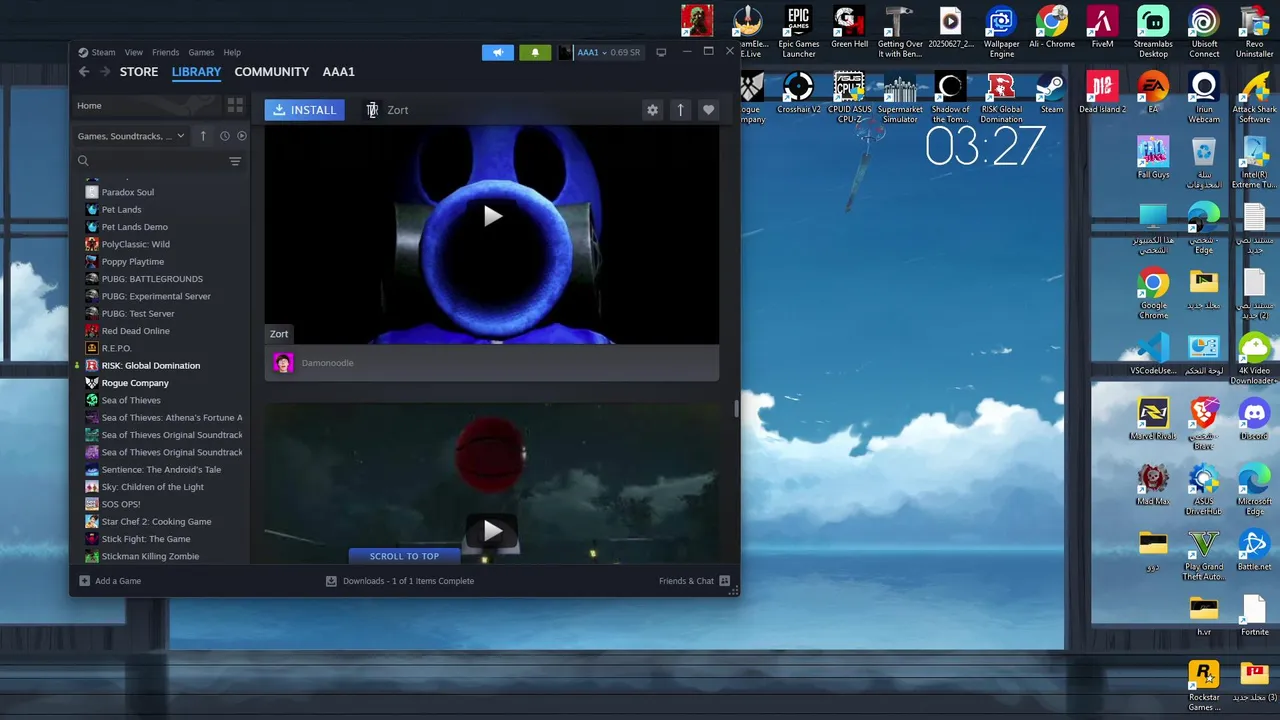
Task: Open Crosshair V2 desktop shortcut
Action: (798, 93)
